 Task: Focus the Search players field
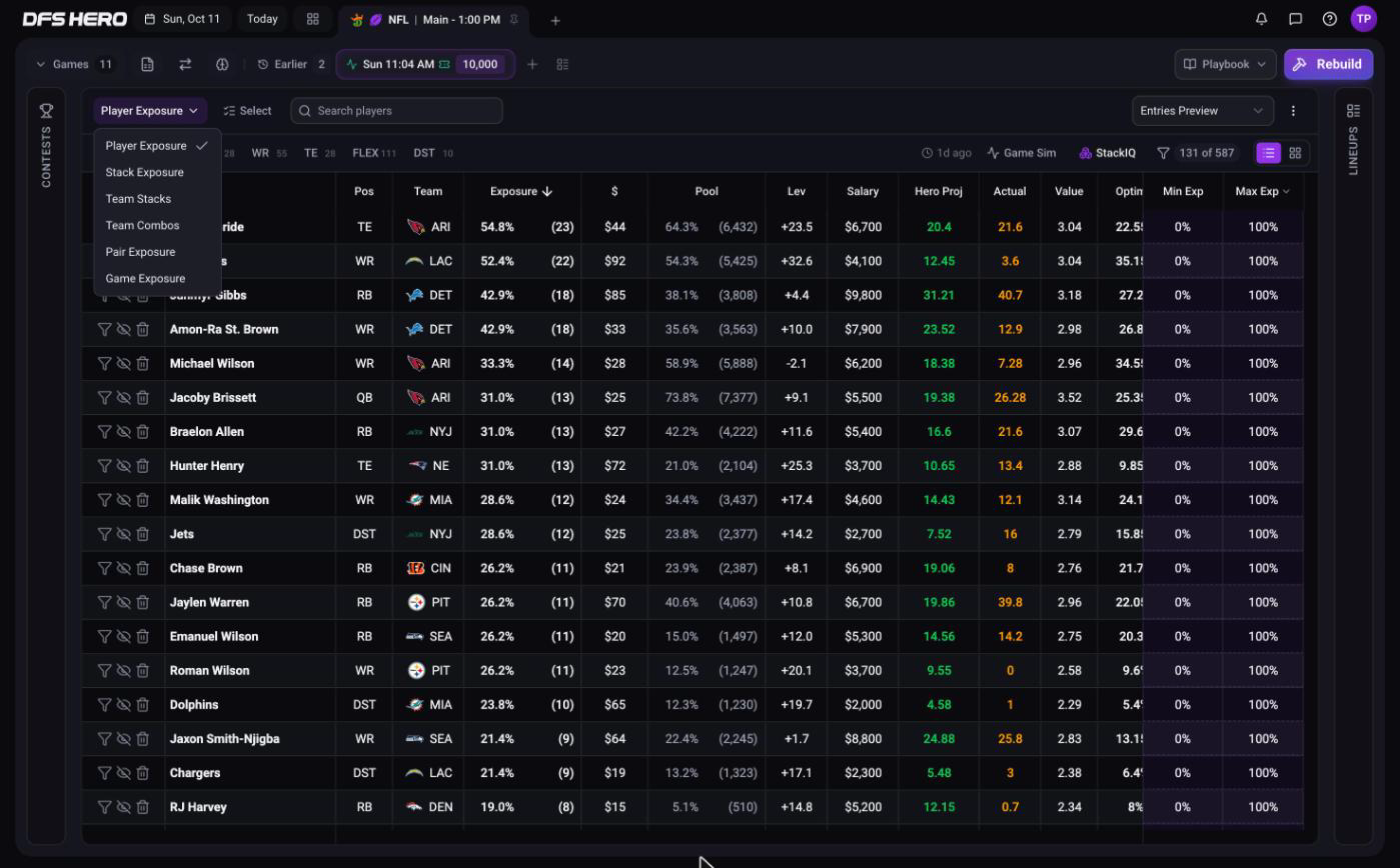(397, 111)
